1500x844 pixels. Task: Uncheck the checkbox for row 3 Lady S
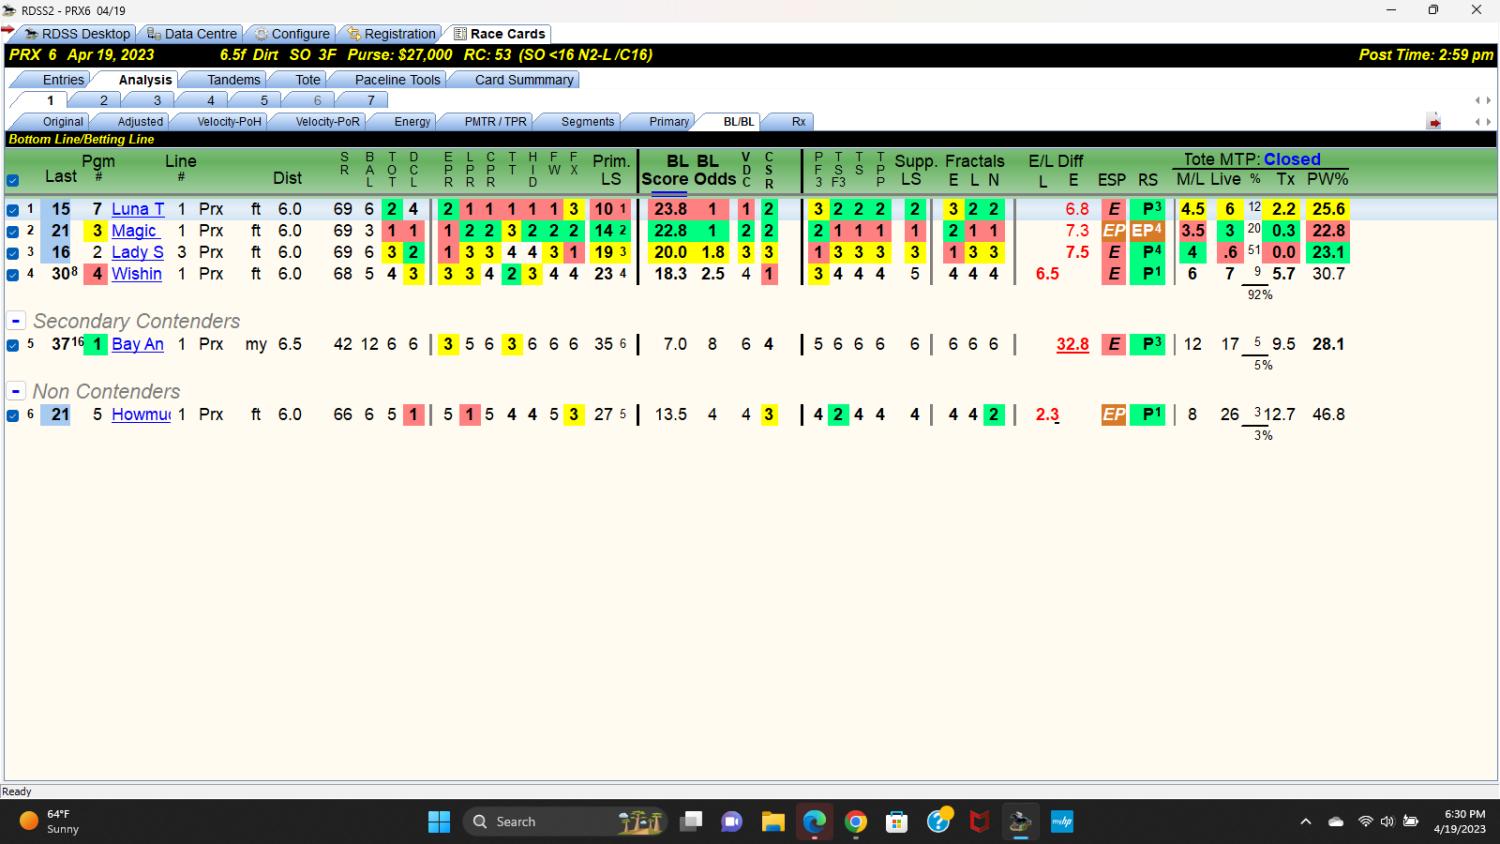click(x=13, y=253)
